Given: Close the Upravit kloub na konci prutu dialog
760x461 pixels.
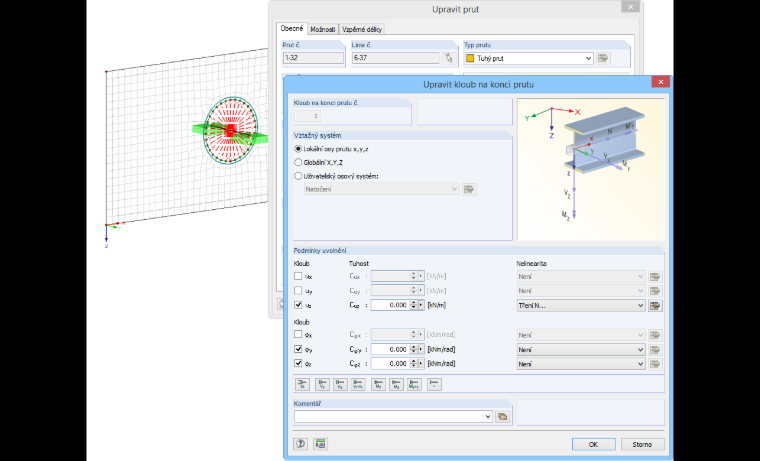Looking at the screenshot, I should [661, 82].
